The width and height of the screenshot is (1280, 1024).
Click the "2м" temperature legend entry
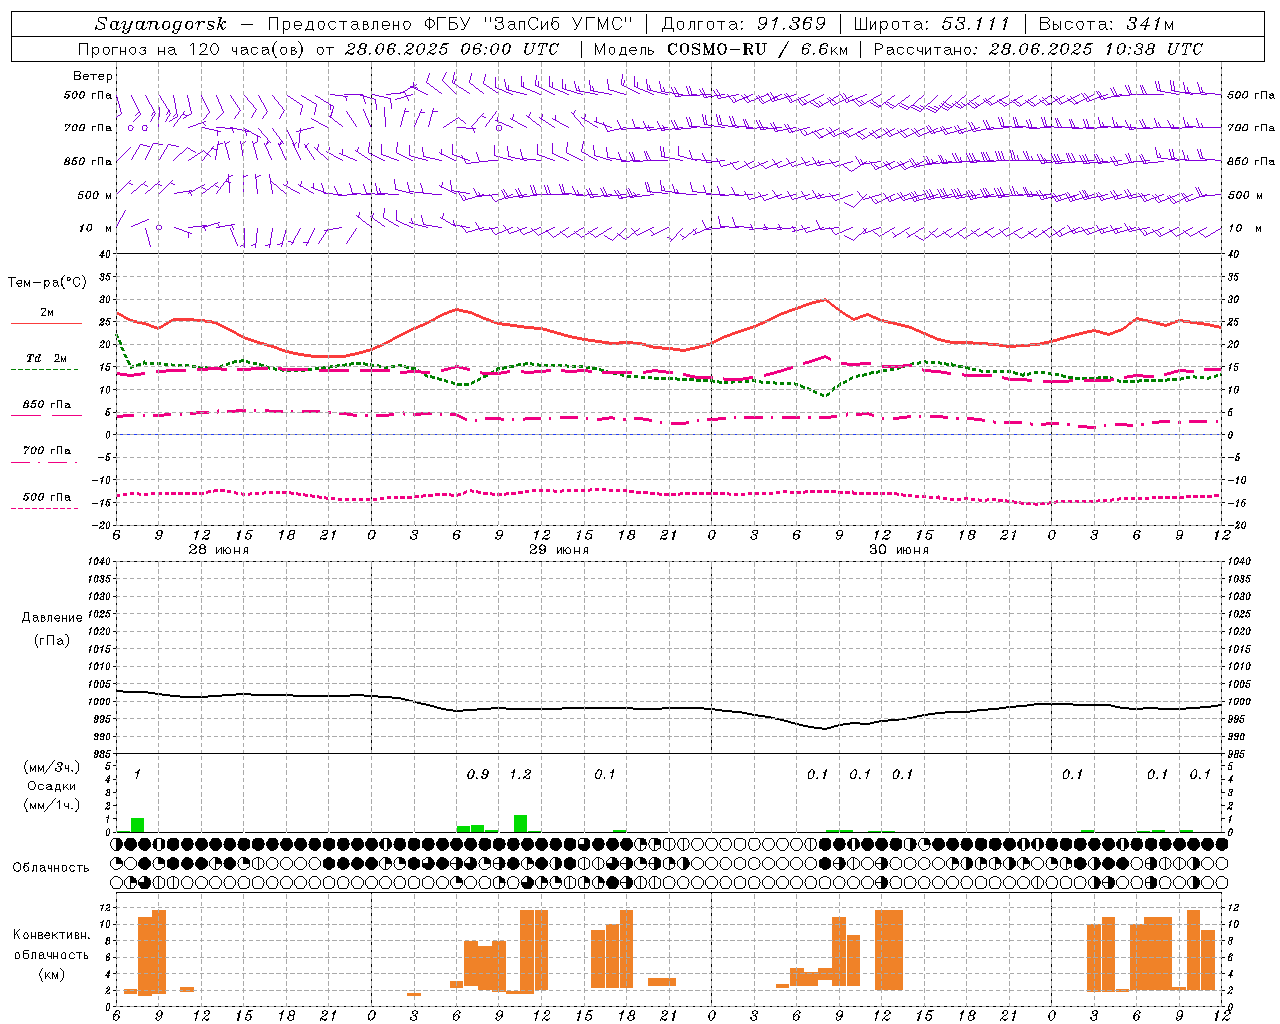pyautogui.click(x=47, y=313)
